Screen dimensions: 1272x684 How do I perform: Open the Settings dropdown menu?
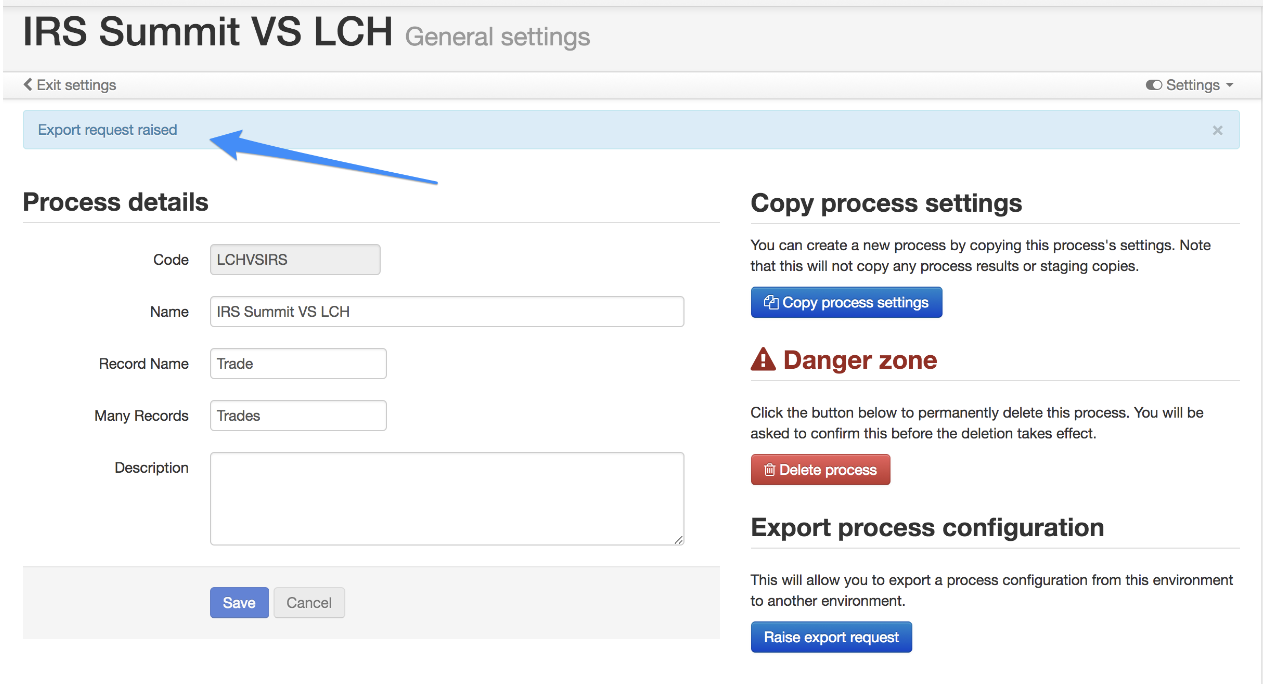pos(1190,85)
